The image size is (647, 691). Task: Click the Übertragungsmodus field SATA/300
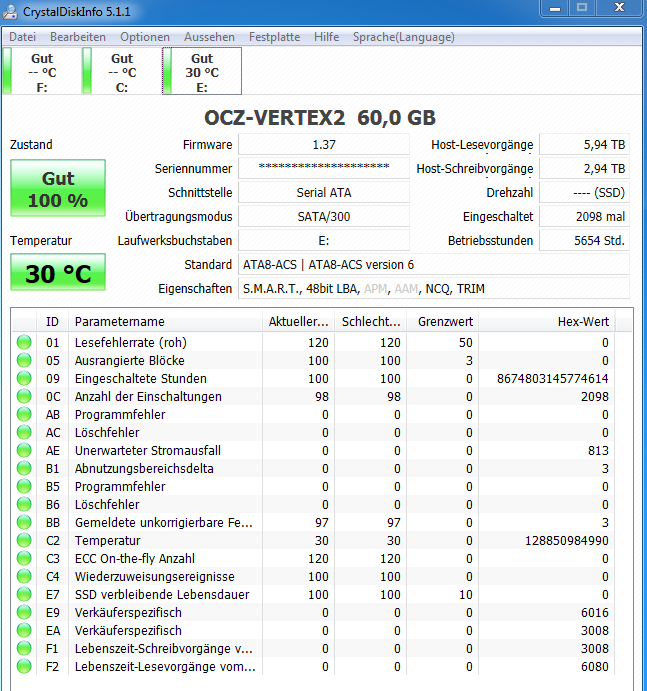(x=324, y=216)
